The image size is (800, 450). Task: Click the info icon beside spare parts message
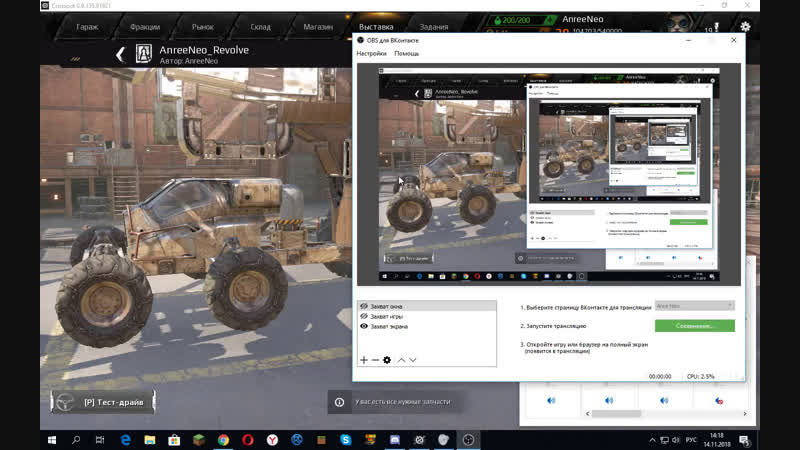(339, 402)
